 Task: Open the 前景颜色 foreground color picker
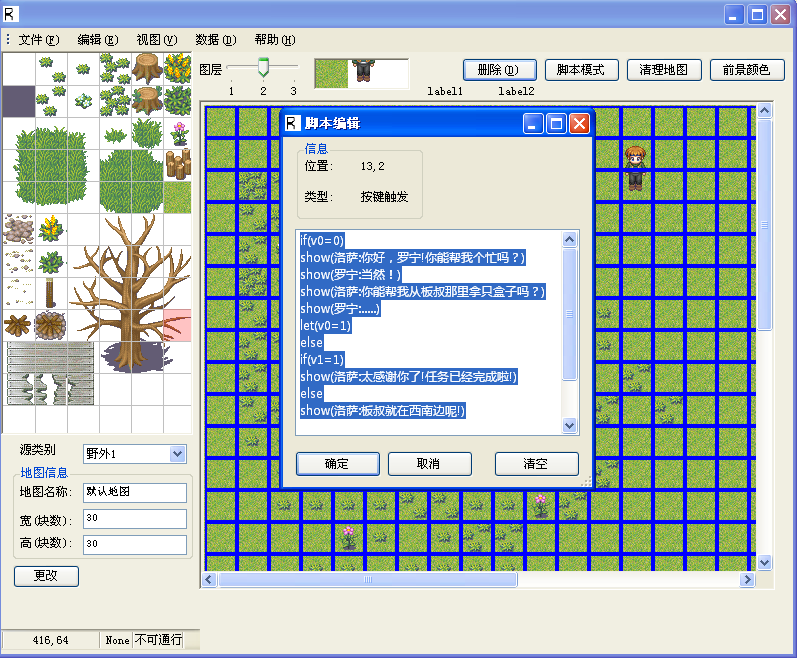(x=747, y=70)
